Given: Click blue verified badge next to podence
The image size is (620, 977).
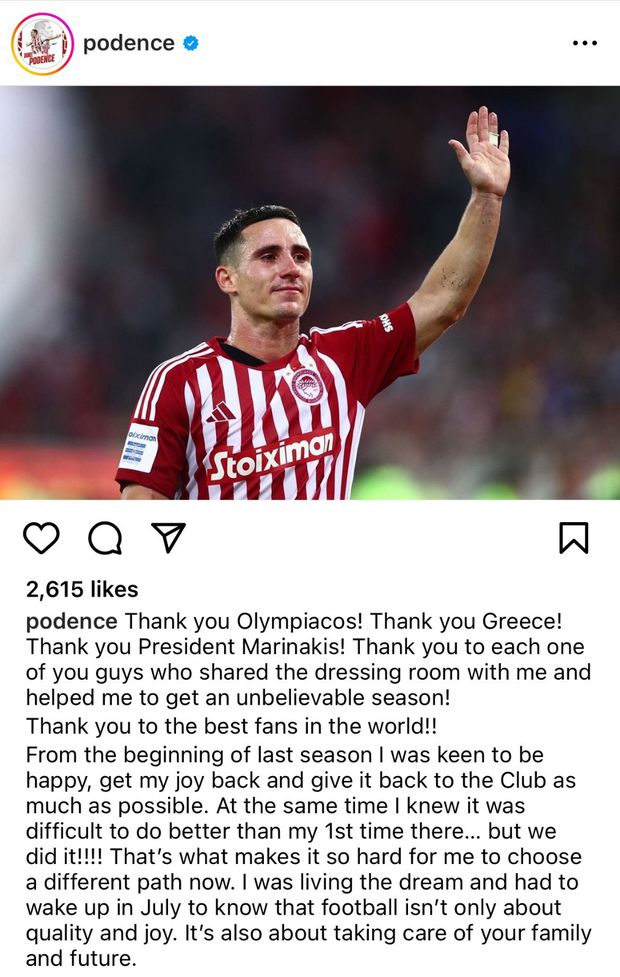Looking at the screenshot, I should (x=191, y=43).
